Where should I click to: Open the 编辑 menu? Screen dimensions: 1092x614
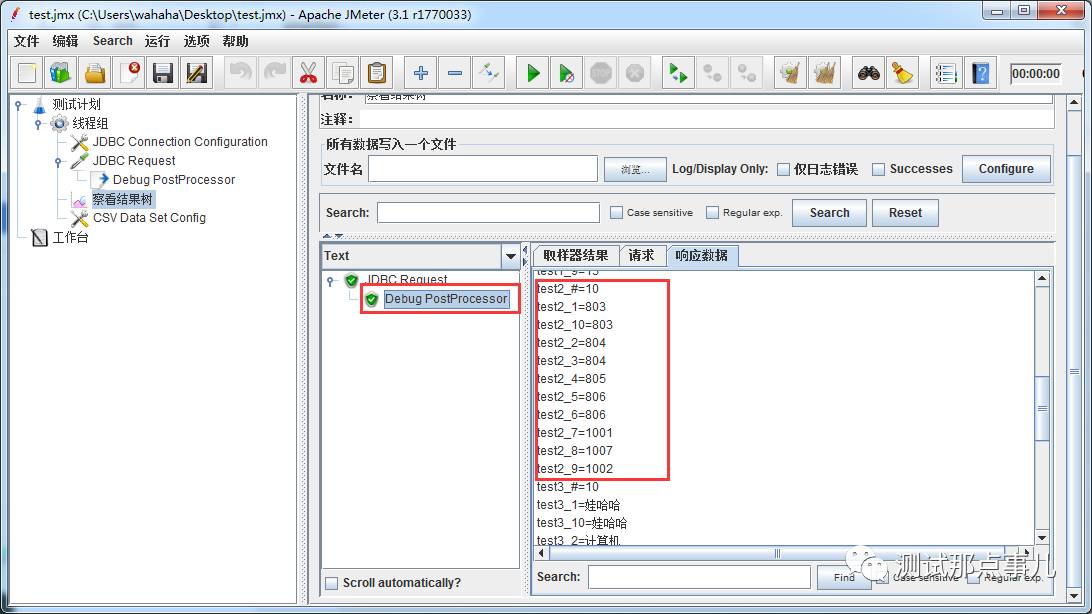65,41
